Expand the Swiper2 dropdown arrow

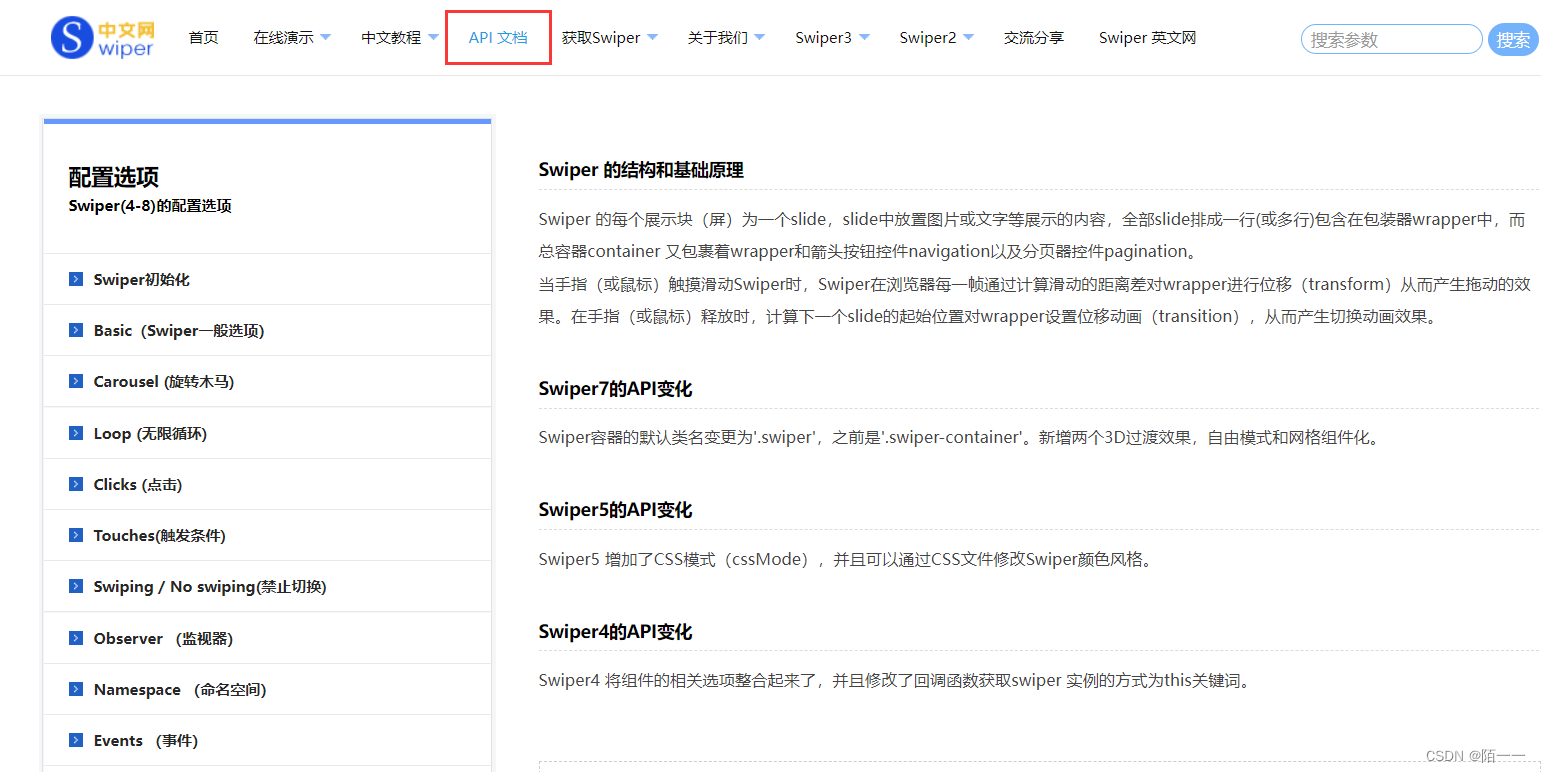pyautogui.click(x=968, y=38)
